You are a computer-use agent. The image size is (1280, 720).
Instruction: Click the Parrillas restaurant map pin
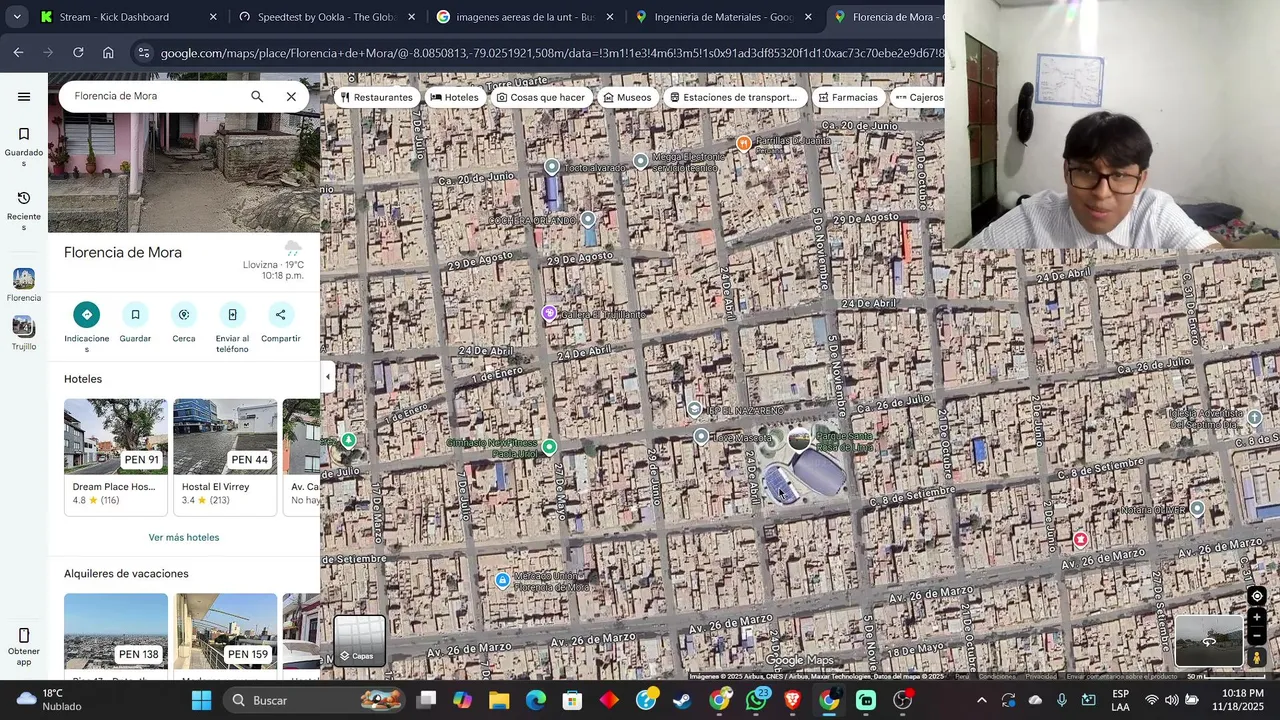point(743,144)
